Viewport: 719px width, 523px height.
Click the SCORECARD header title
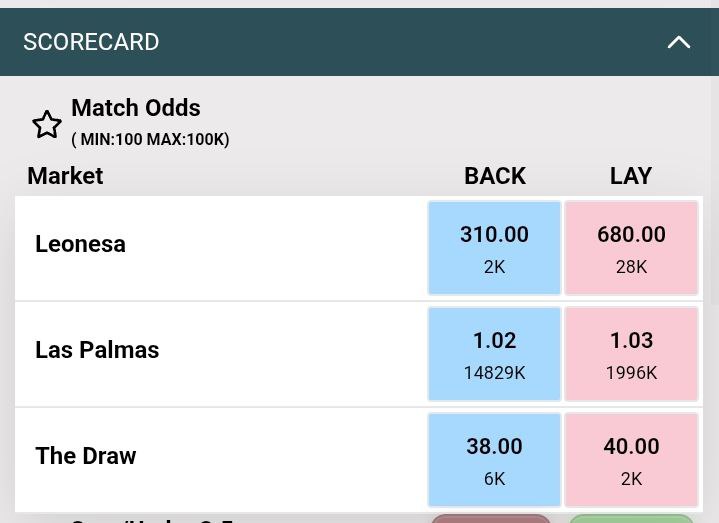[91, 42]
